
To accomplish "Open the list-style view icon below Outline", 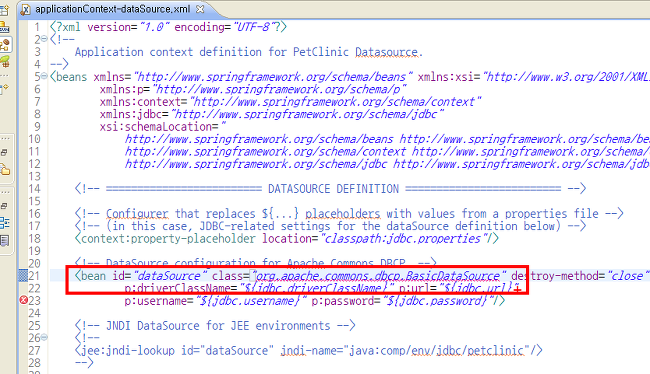I will [x=5, y=240].
